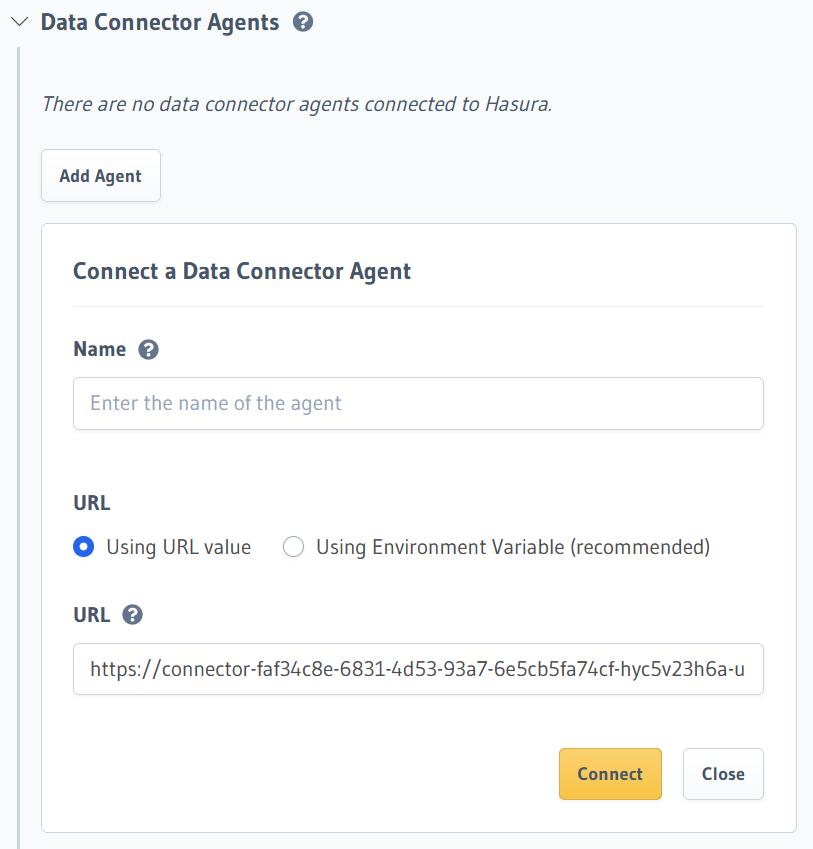Select the Using URL value radio button
The width and height of the screenshot is (813, 849).
tap(83, 547)
